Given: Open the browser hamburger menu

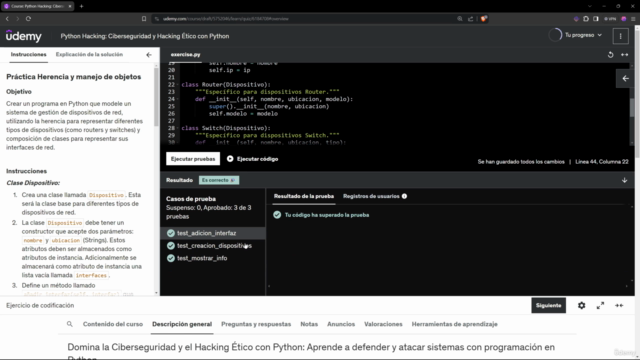Looking at the screenshot, I should pyautogui.click(x=633, y=19).
